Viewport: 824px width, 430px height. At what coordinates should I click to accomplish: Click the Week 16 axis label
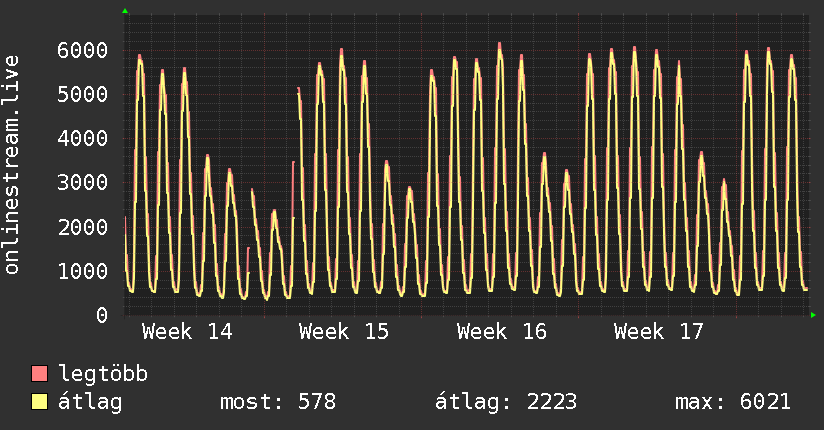(x=502, y=332)
